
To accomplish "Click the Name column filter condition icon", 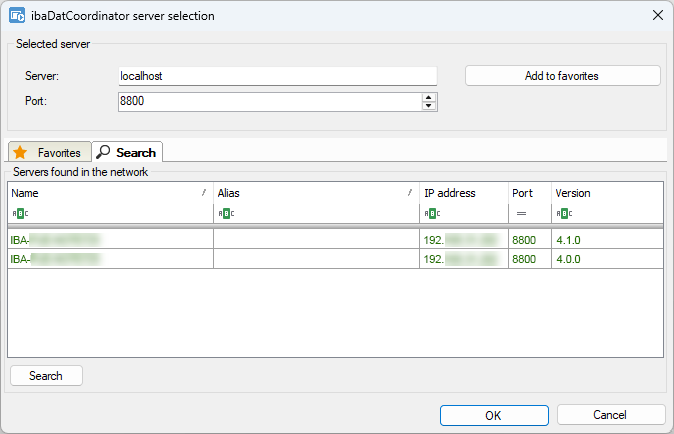I will 20,213.
